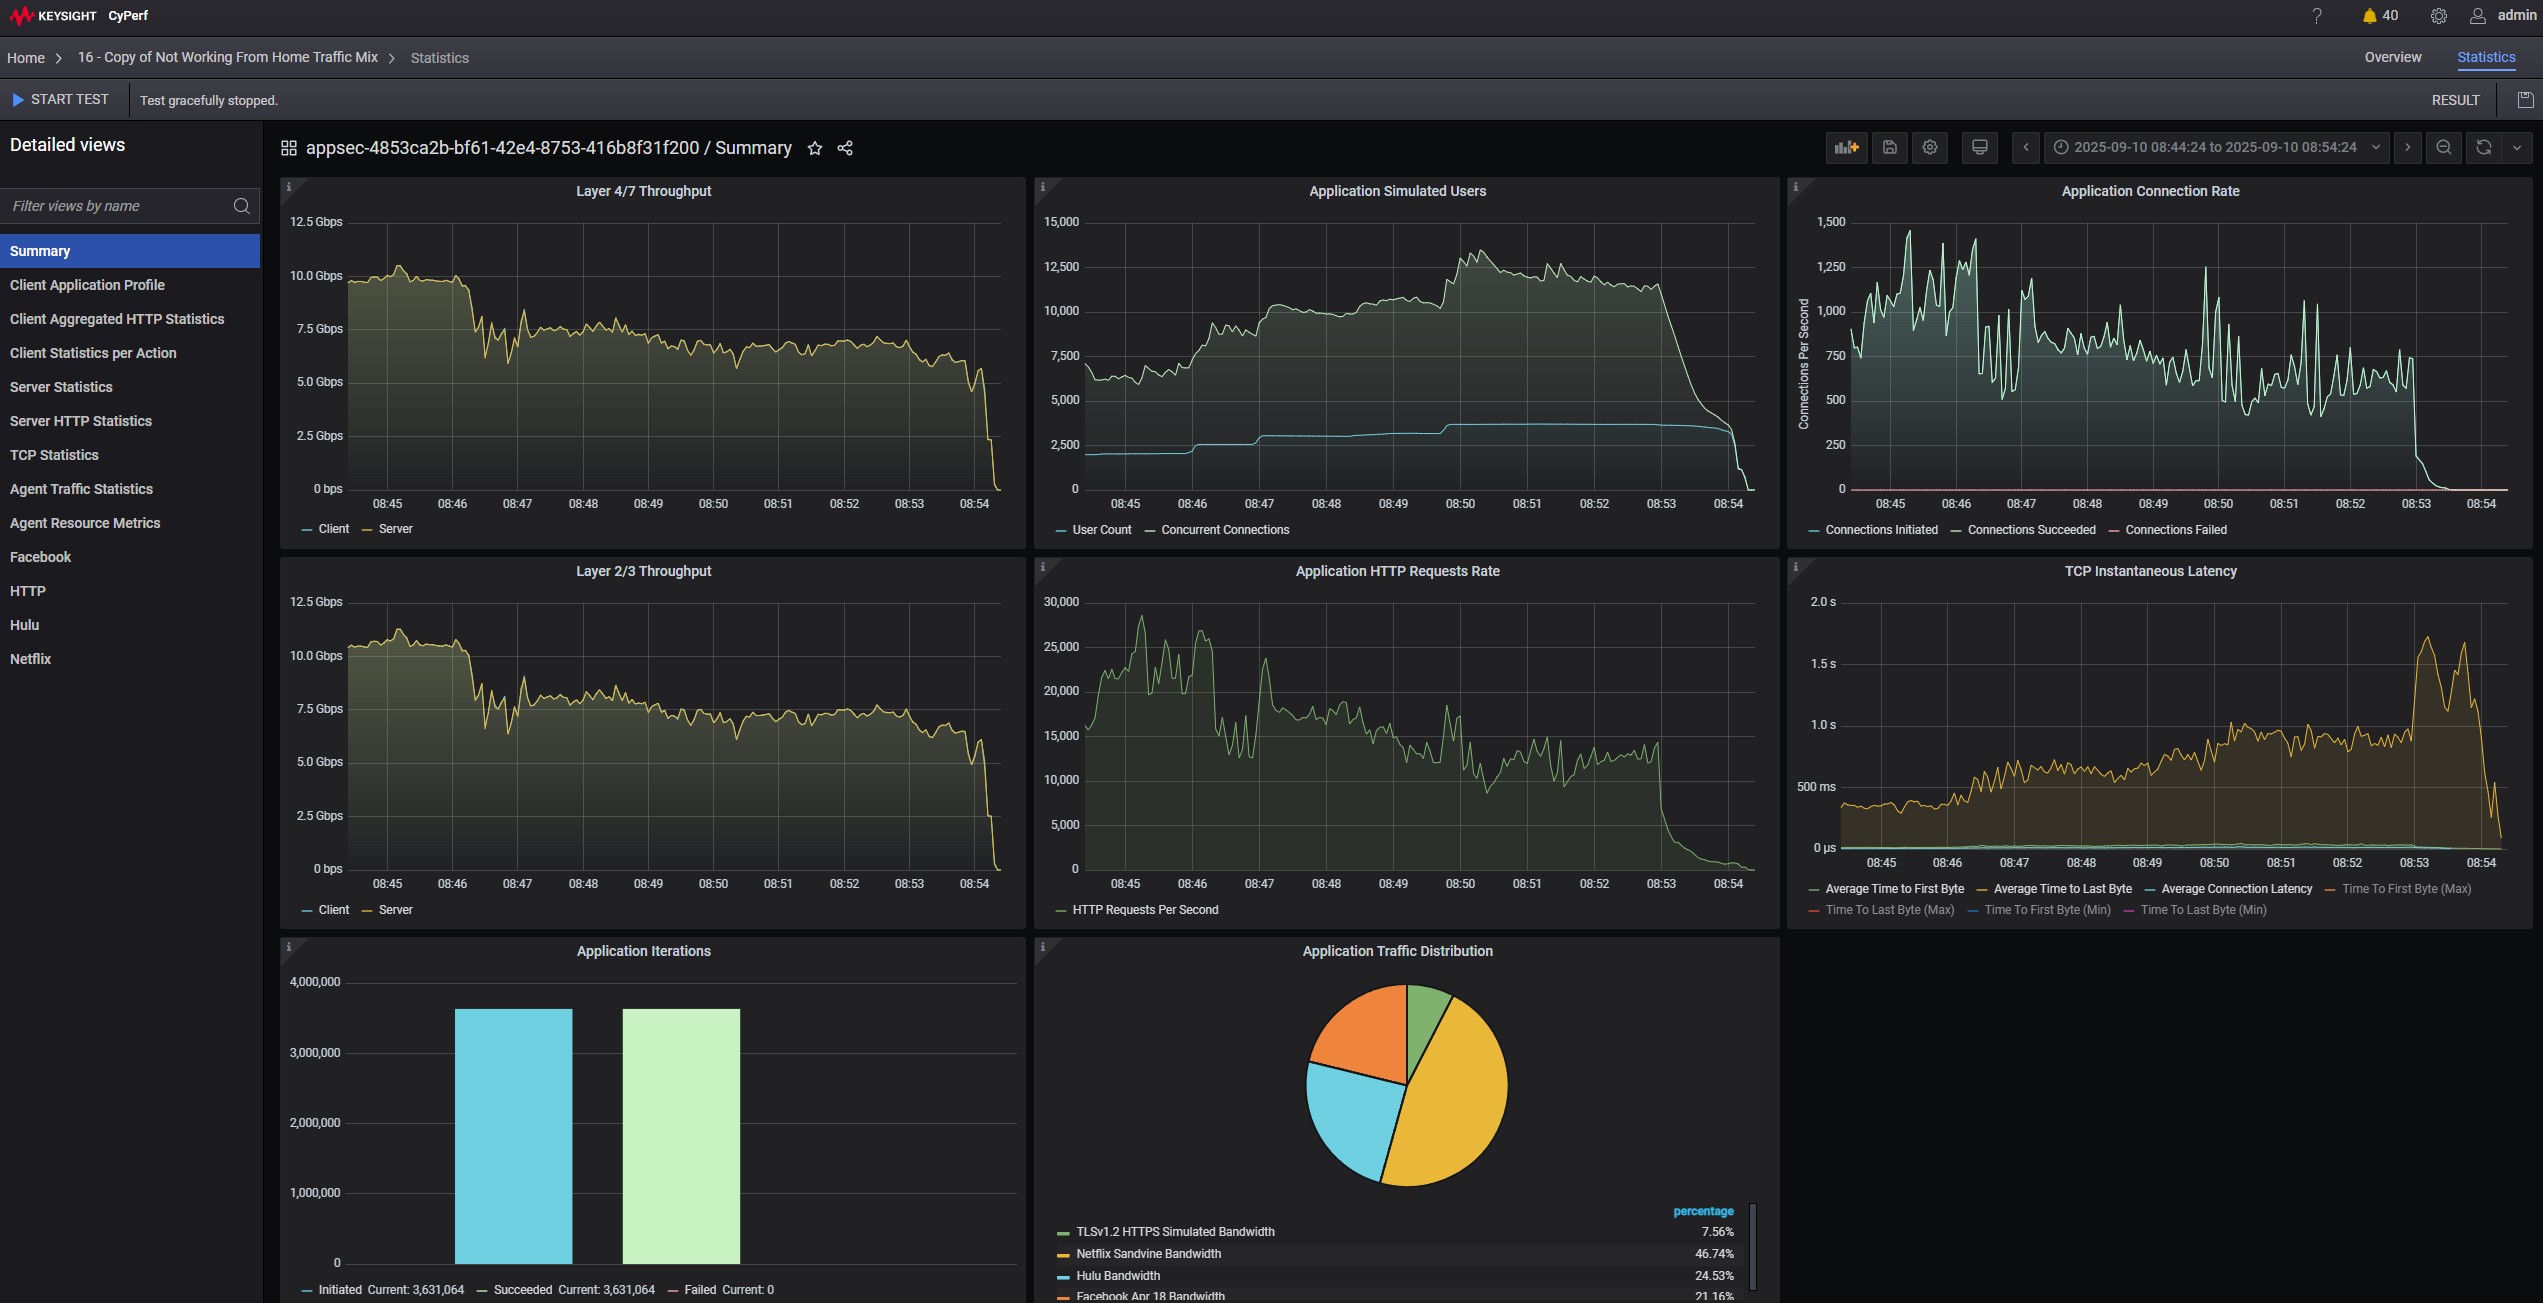This screenshot has height=1303, width=2543.
Task: Click the save dashboard icon
Action: (1889, 148)
